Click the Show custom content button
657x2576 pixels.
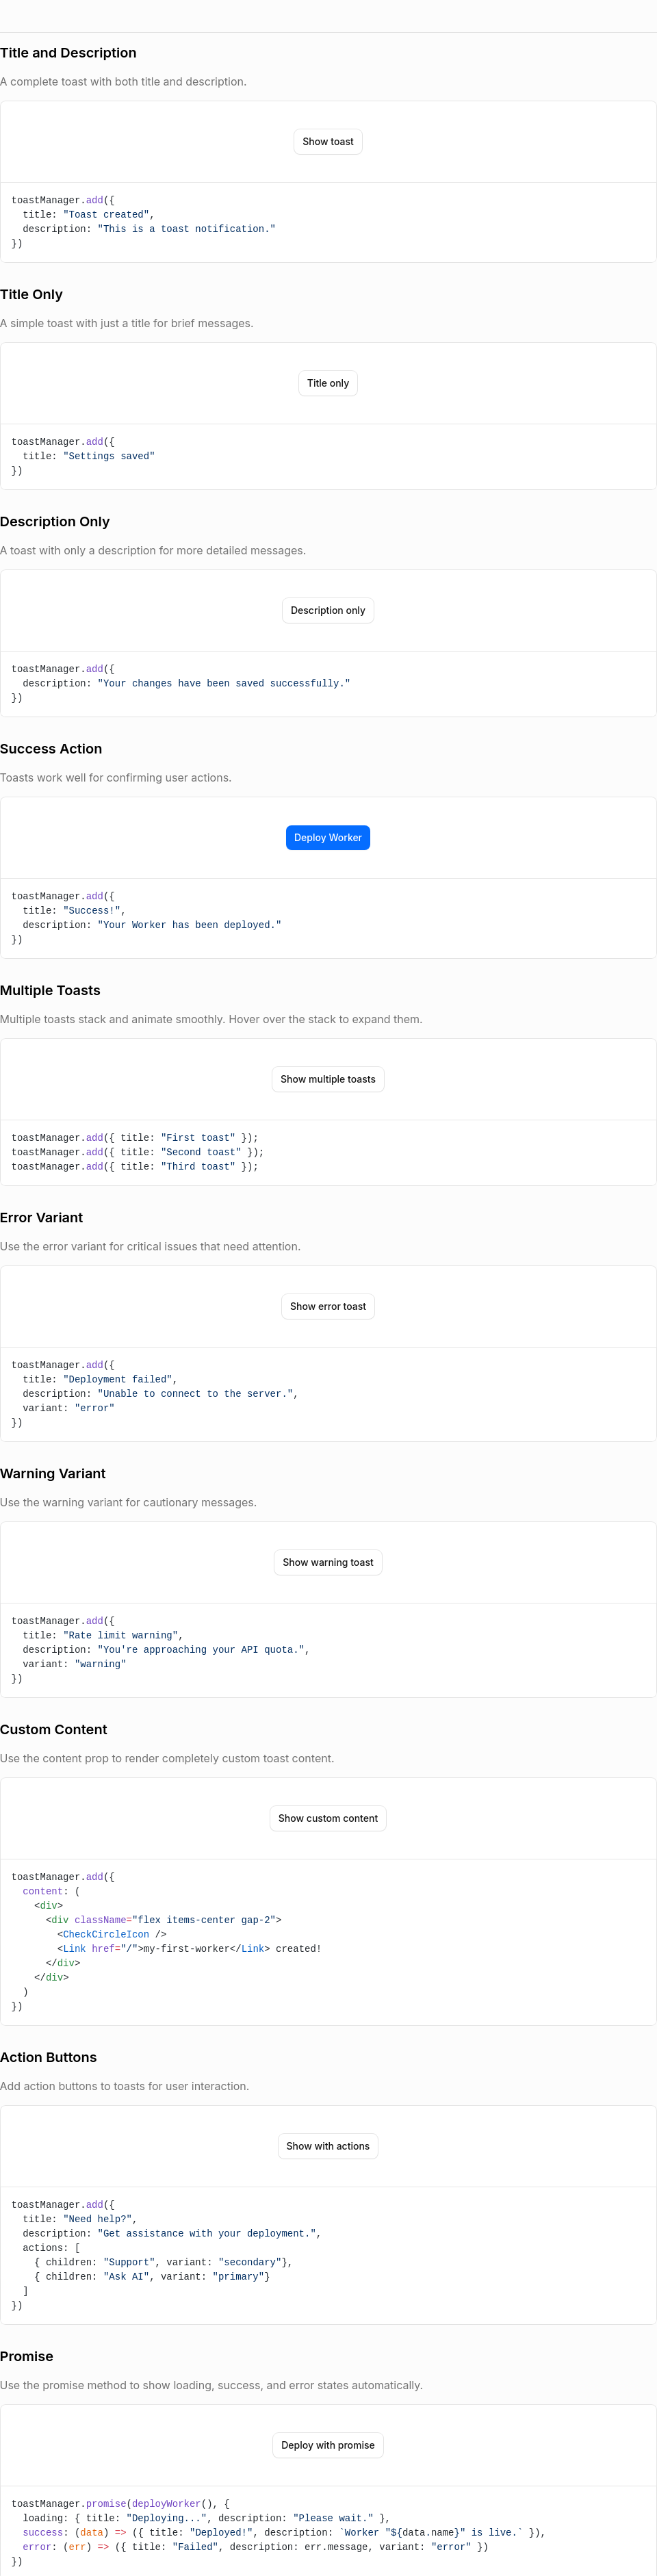[328, 1818]
